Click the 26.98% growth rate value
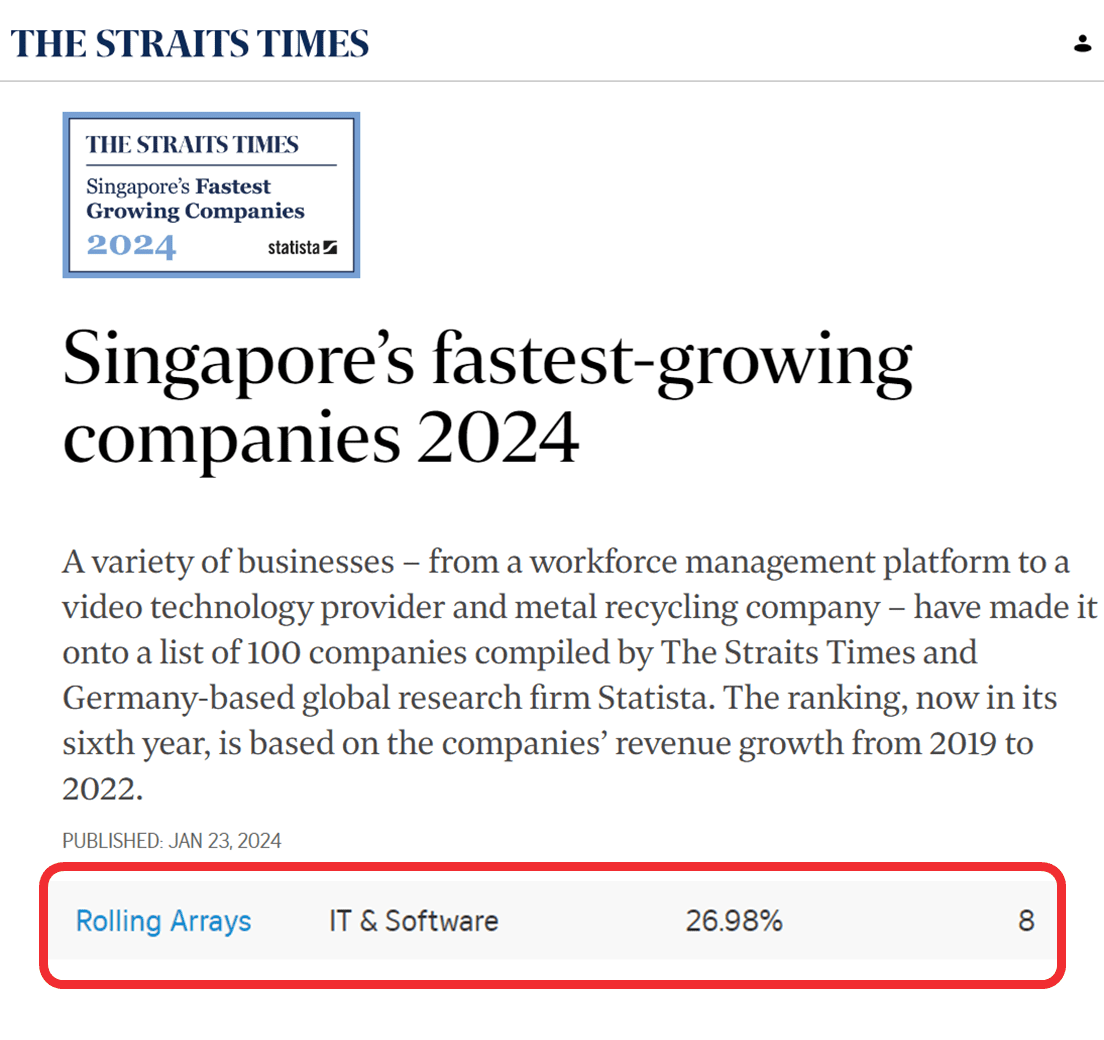The image size is (1104, 1040). [734, 921]
